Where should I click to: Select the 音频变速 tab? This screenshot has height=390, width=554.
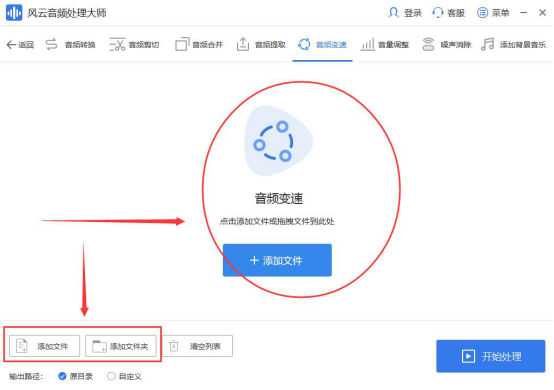tap(331, 45)
